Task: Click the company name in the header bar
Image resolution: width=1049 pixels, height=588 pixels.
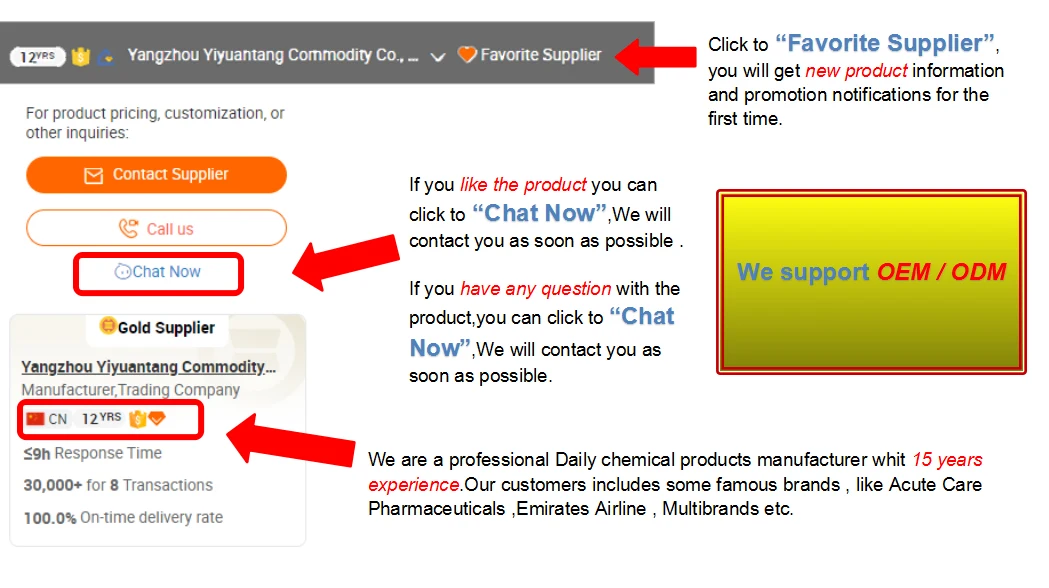Action: pyautogui.click(x=272, y=56)
